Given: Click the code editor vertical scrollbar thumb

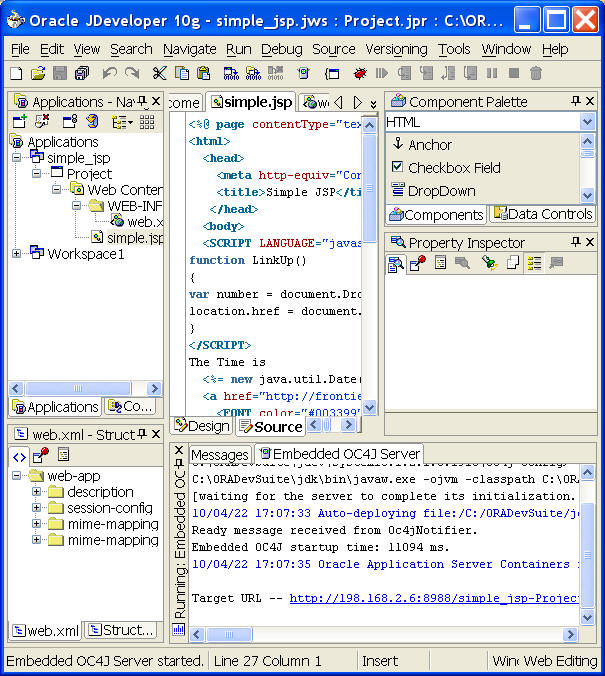Looking at the screenshot, I should [x=370, y=188].
